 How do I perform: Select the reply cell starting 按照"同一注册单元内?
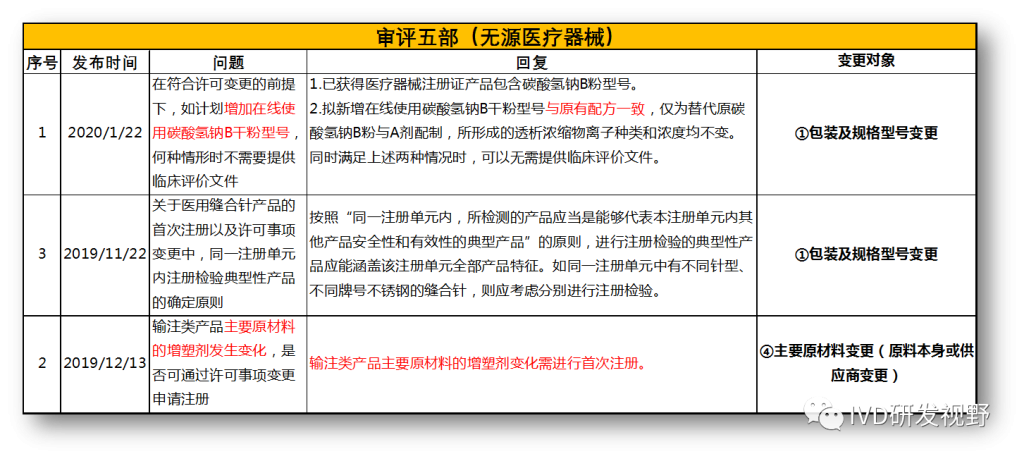[531, 254]
